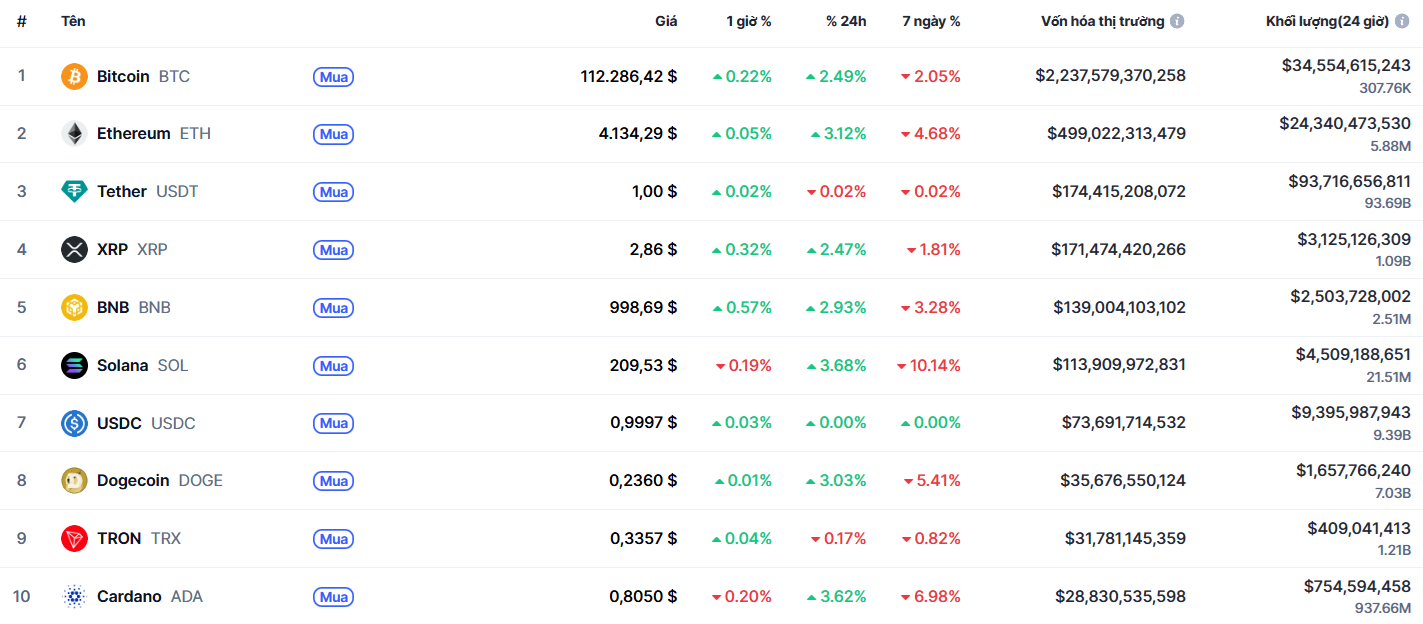Sort by the # rank column header

22,21
